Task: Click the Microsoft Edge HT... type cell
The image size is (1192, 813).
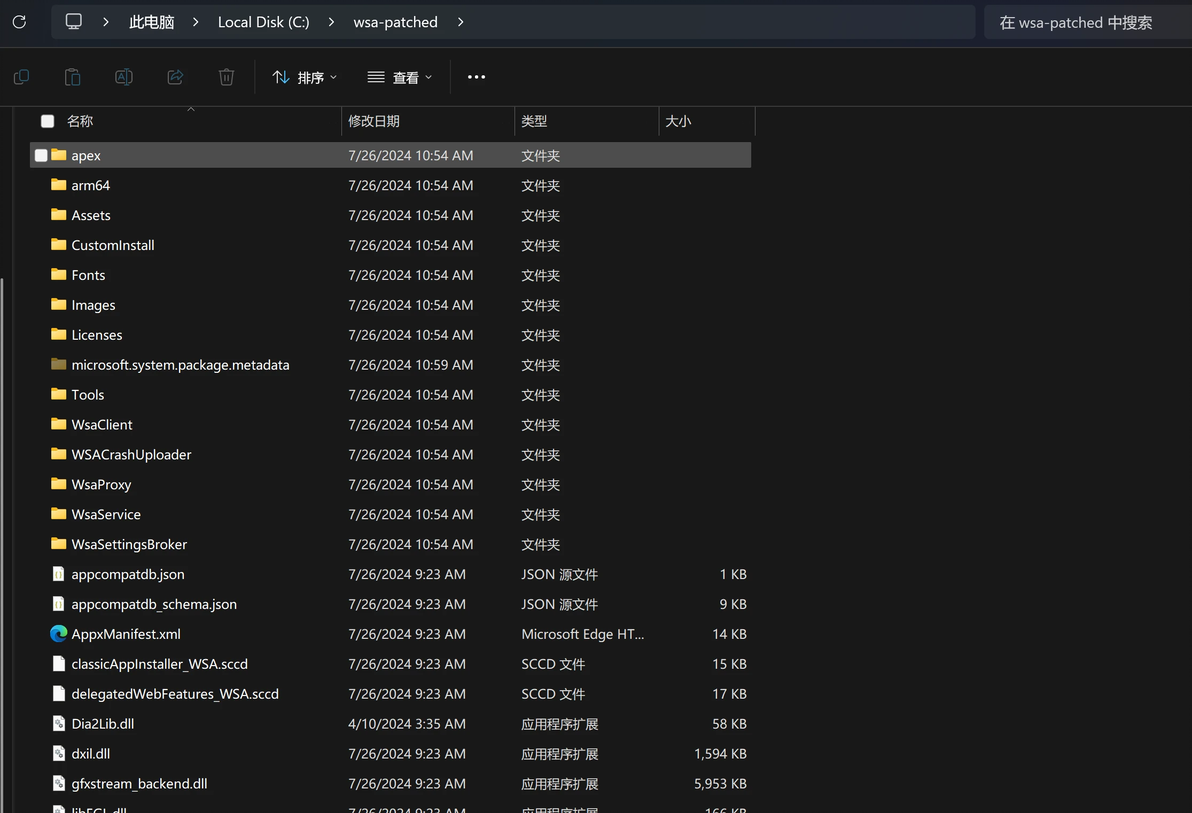Action: pyautogui.click(x=582, y=634)
